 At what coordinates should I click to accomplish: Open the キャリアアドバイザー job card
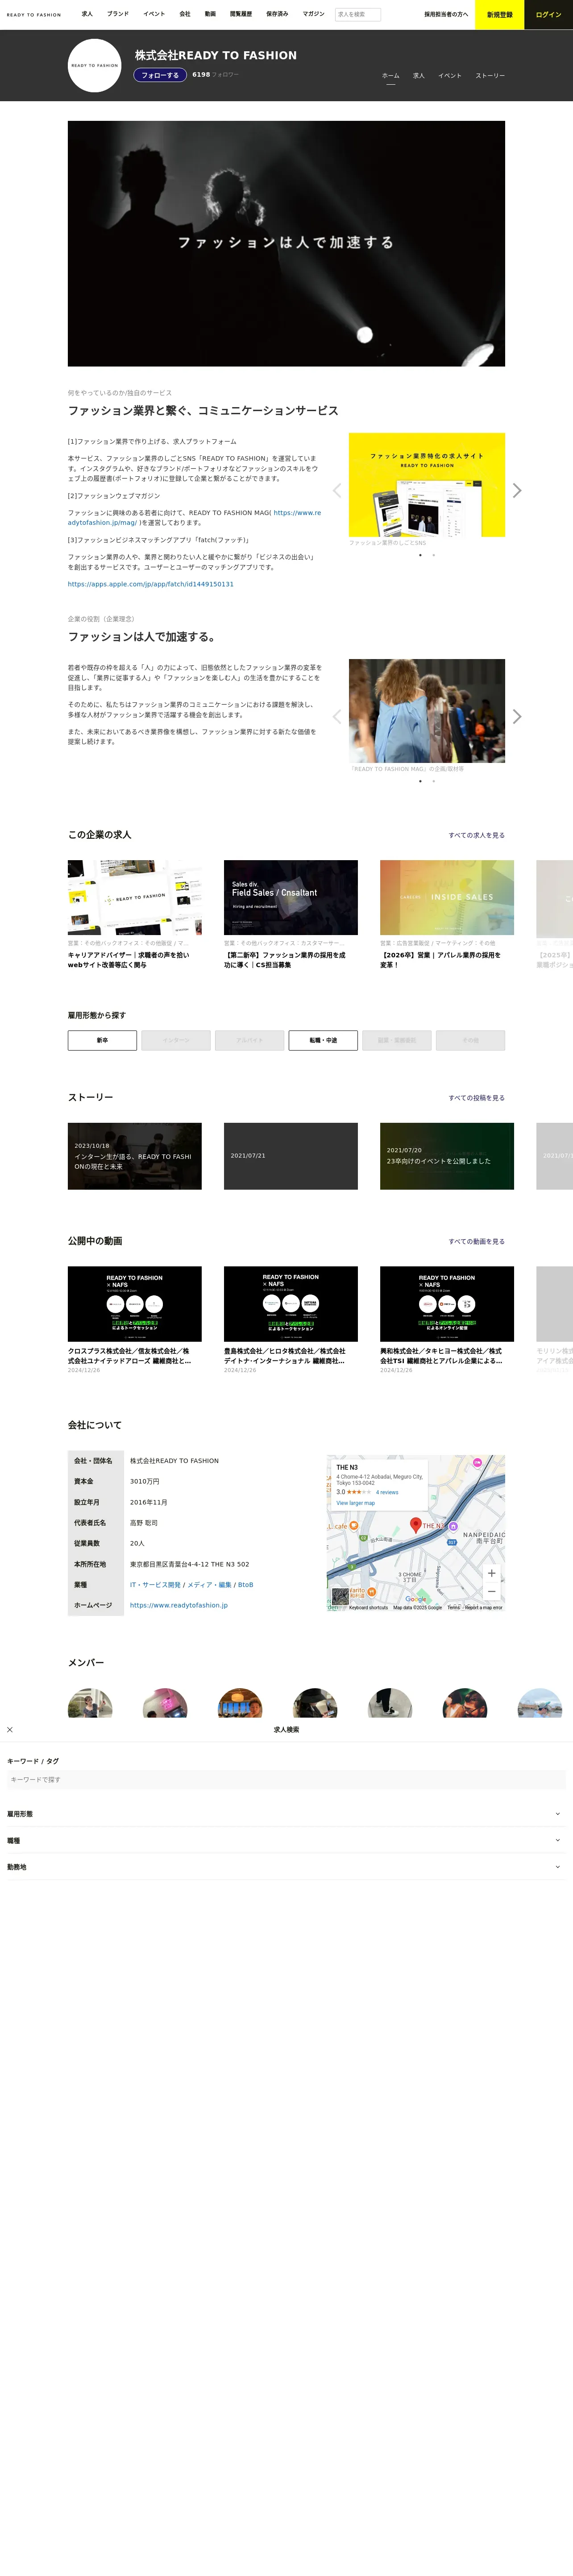coord(135,915)
